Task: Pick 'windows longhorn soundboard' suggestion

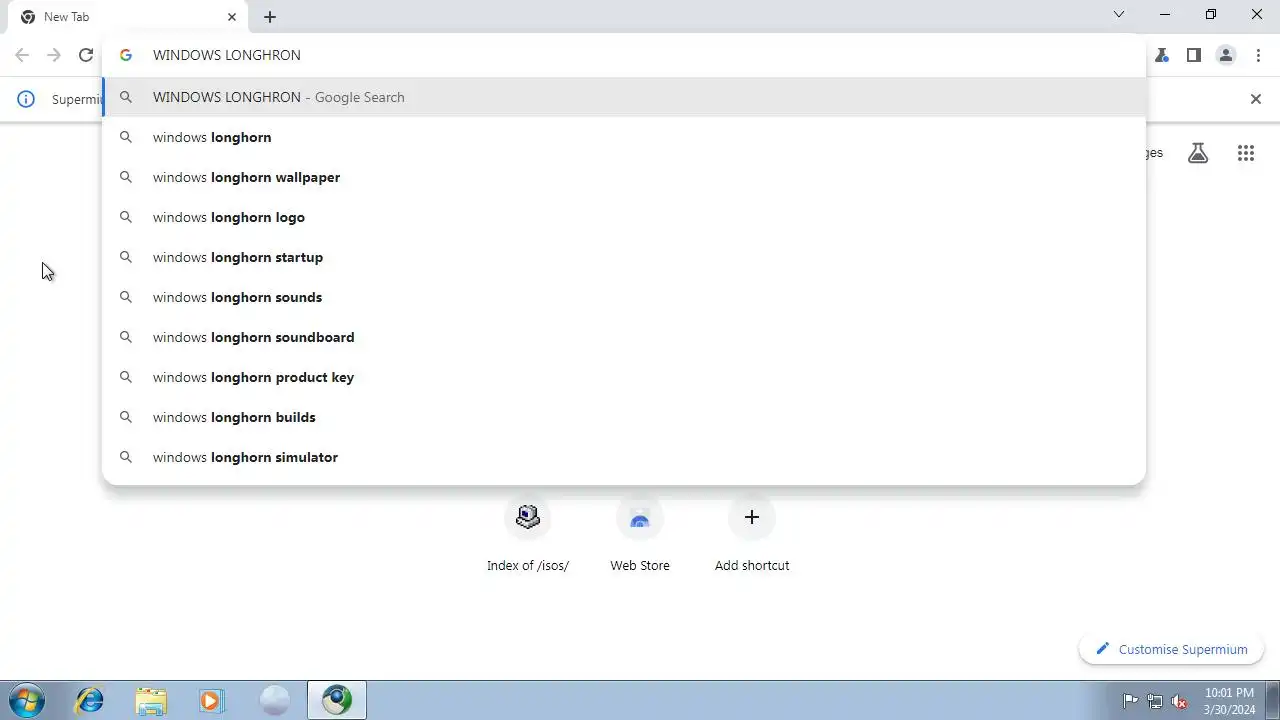Action: click(624, 337)
